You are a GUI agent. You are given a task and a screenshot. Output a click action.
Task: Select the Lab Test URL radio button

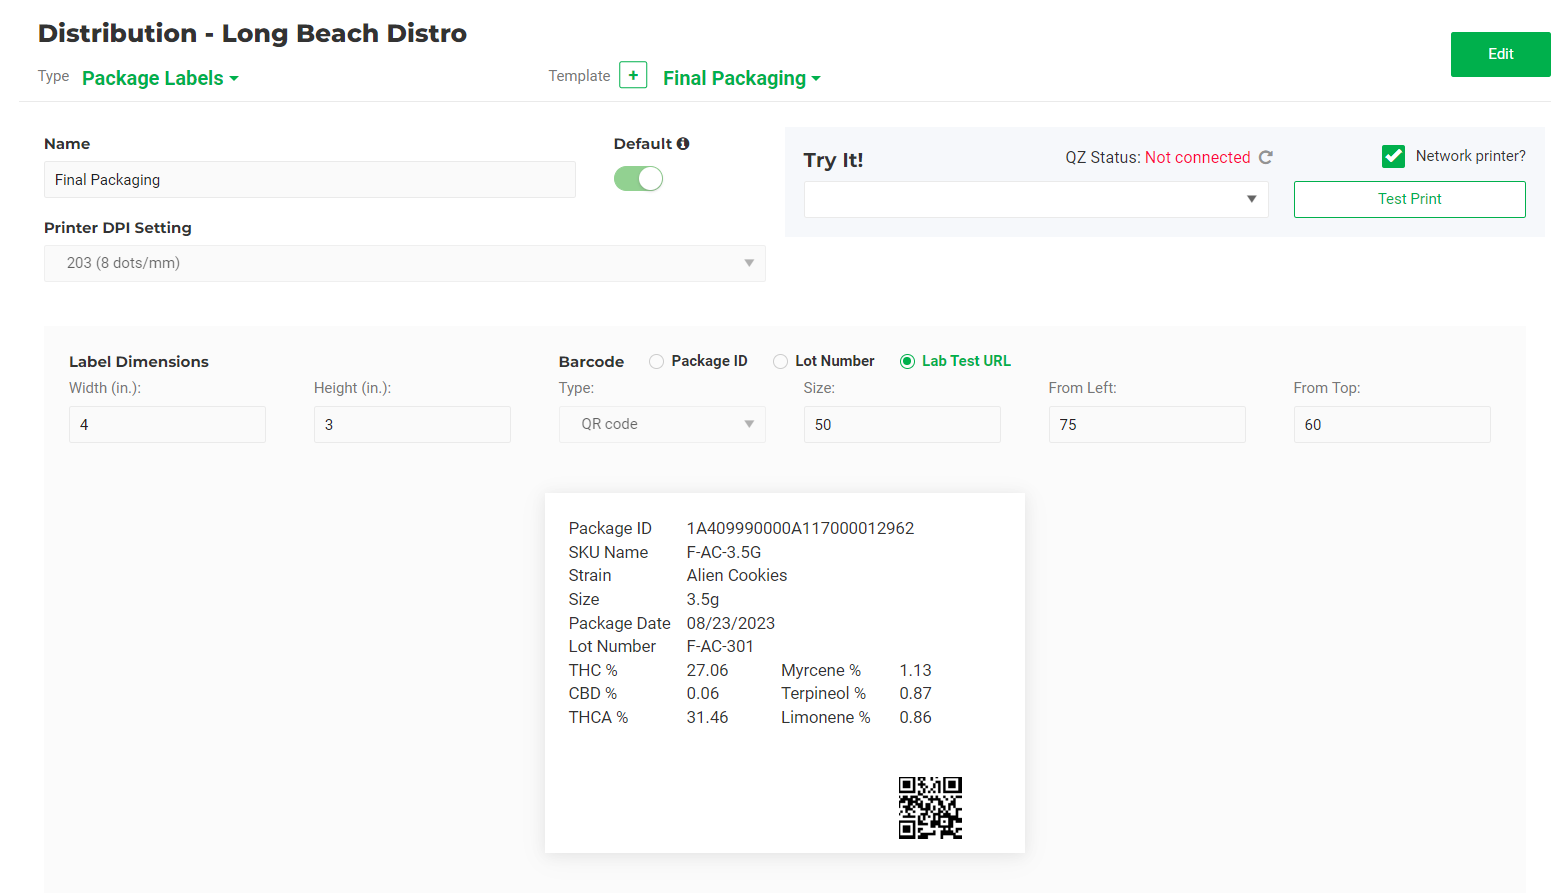point(908,361)
